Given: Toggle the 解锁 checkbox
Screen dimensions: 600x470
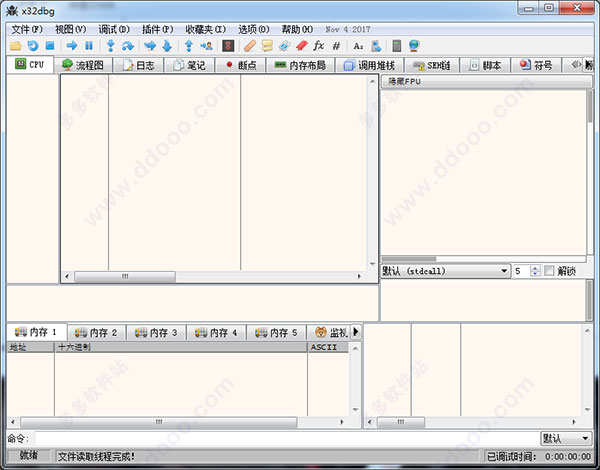Looking at the screenshot, I should click(549, 271).
